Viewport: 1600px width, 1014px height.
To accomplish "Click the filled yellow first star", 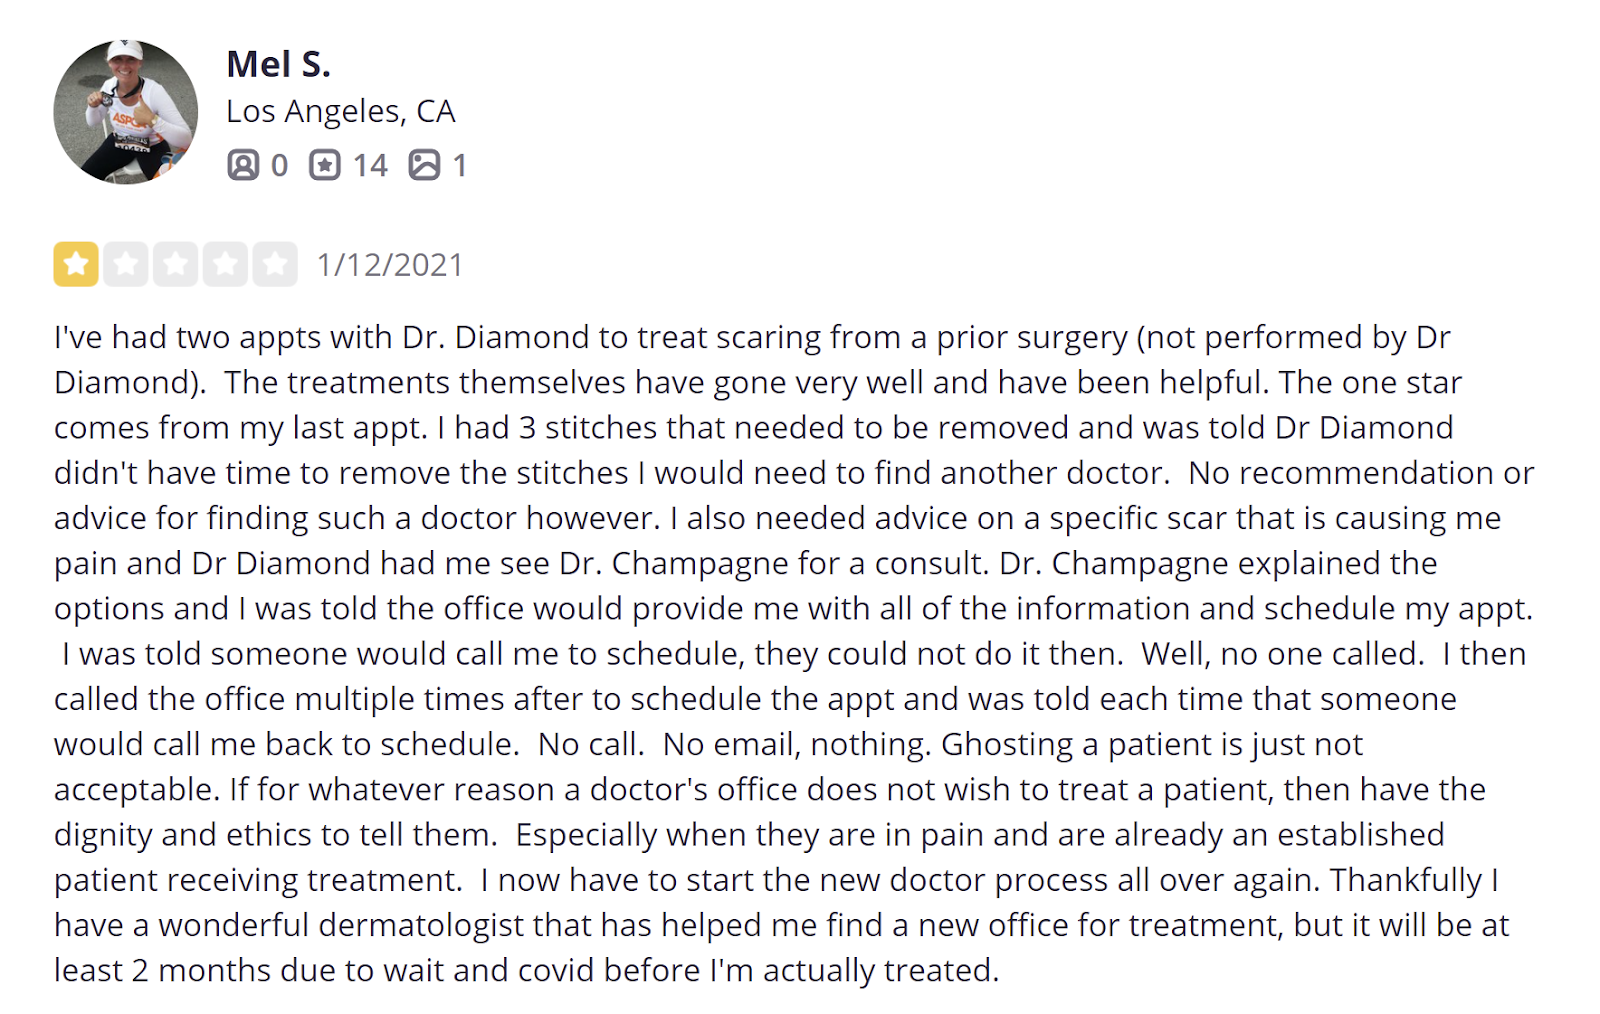I will tap(76, 265).
